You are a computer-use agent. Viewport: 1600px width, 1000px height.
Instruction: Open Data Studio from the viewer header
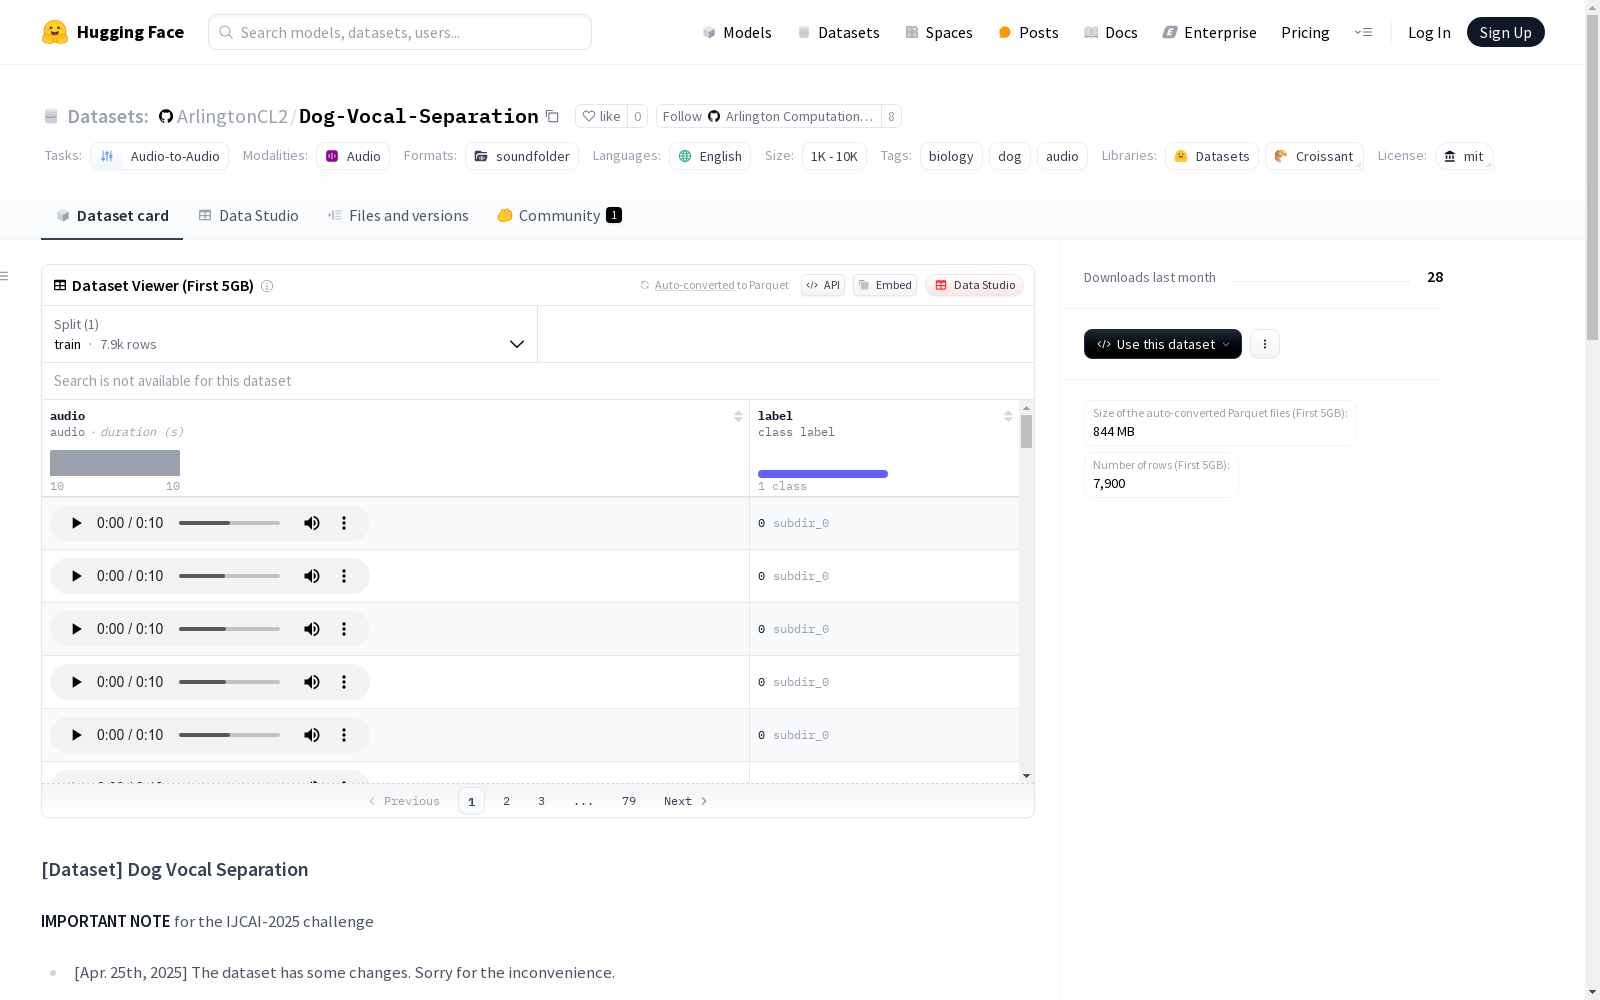(x=975, y=285)
